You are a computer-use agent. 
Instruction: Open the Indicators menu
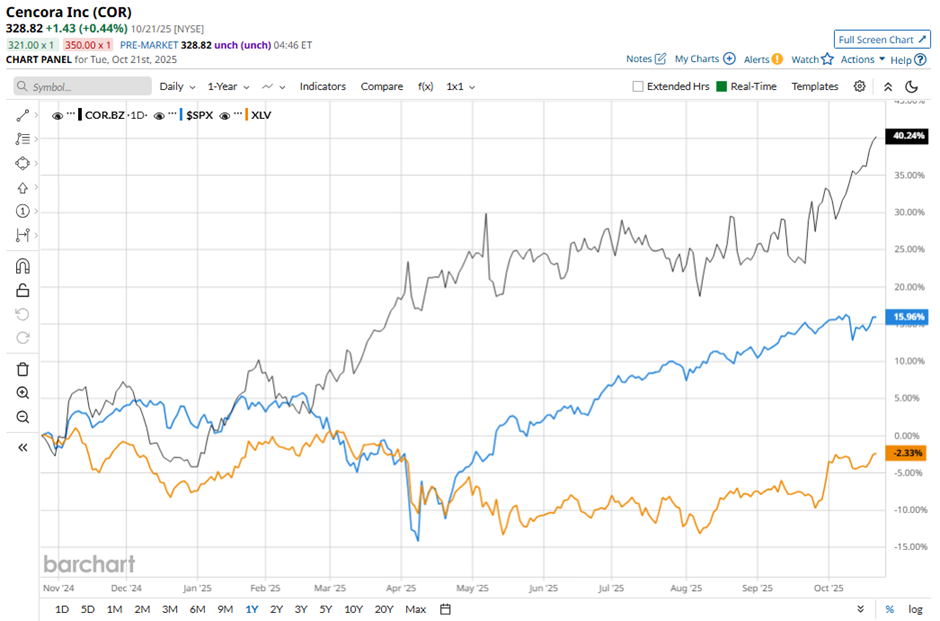click(322, 87)
